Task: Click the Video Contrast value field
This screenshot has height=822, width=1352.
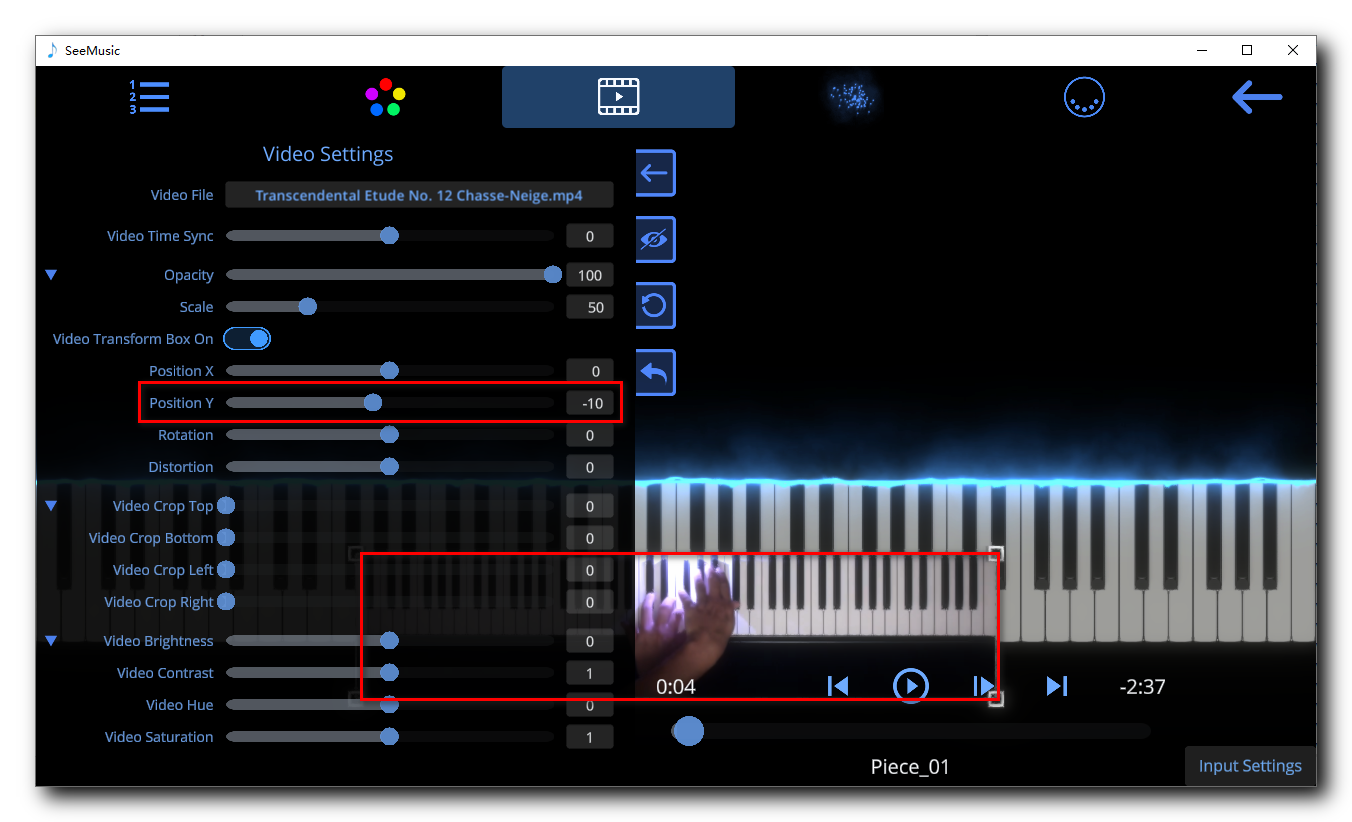Action: click(590, 673)
